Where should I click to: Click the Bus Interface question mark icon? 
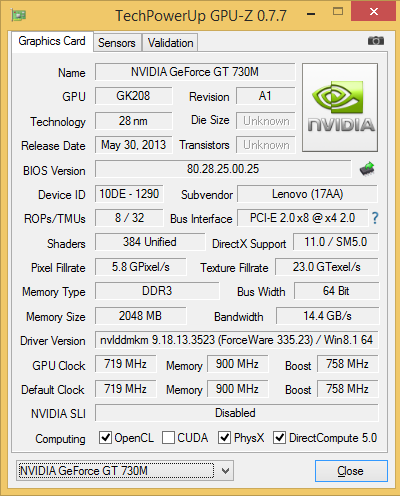tap(375, 218)
